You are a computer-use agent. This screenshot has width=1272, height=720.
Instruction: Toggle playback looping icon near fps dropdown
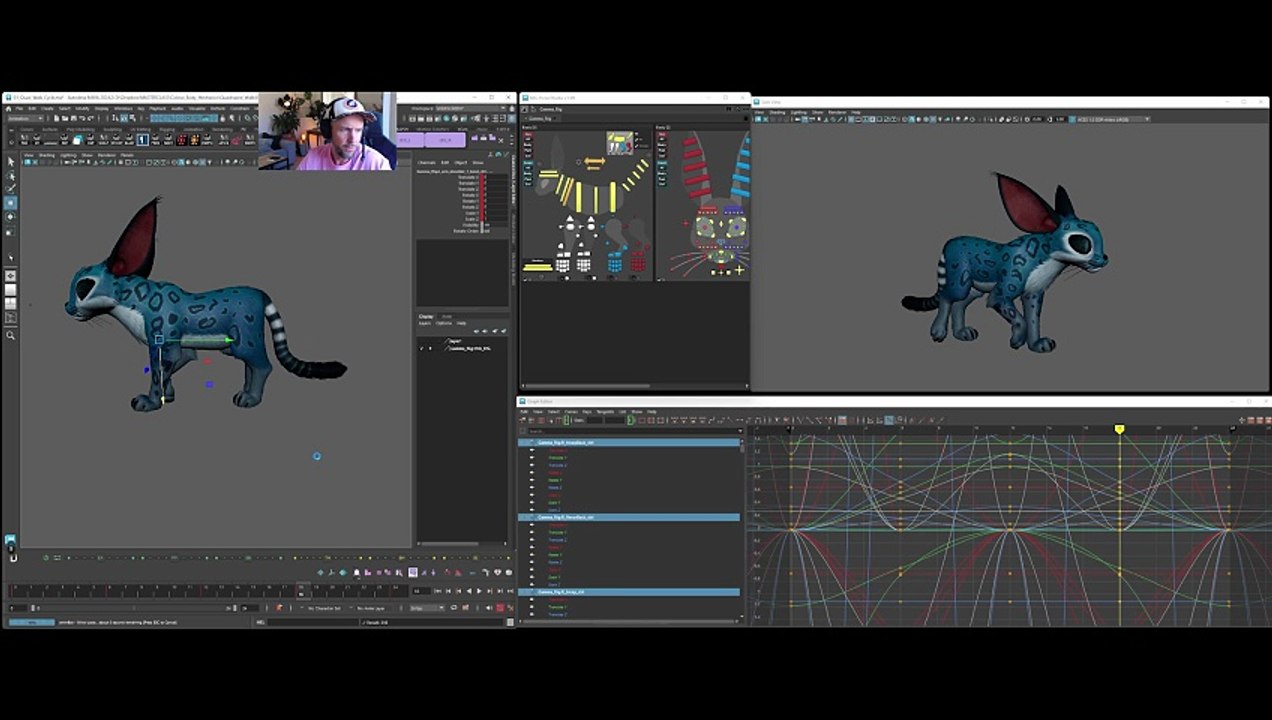(x=453, y=608)
